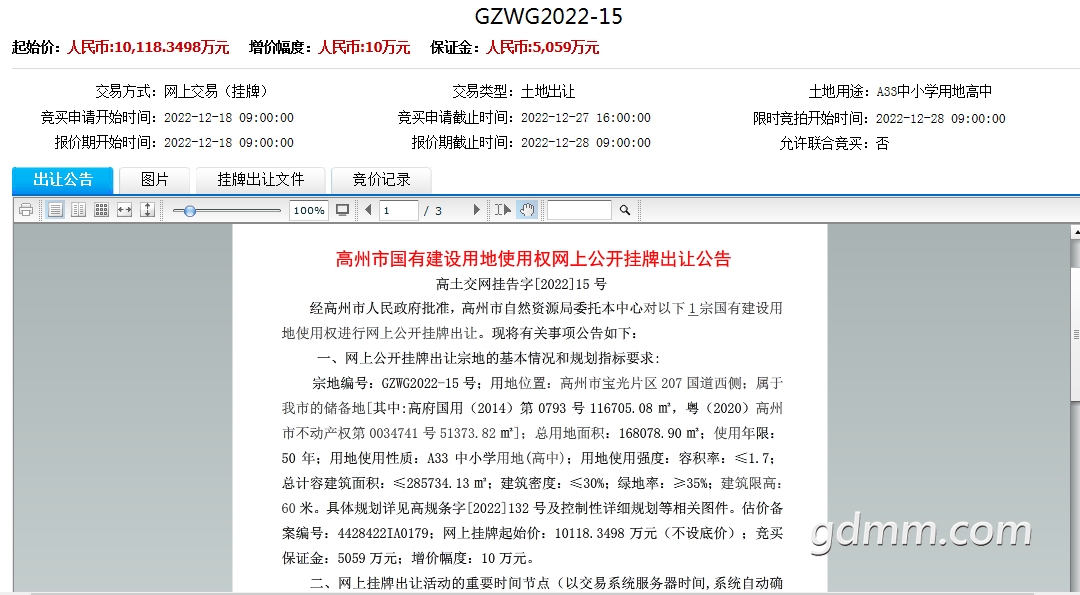Viewport: 1080px width, 595px height.
Task: Click the 竞买申请开始时间 label
Action: pyautogui.click(x=98, y=118)
